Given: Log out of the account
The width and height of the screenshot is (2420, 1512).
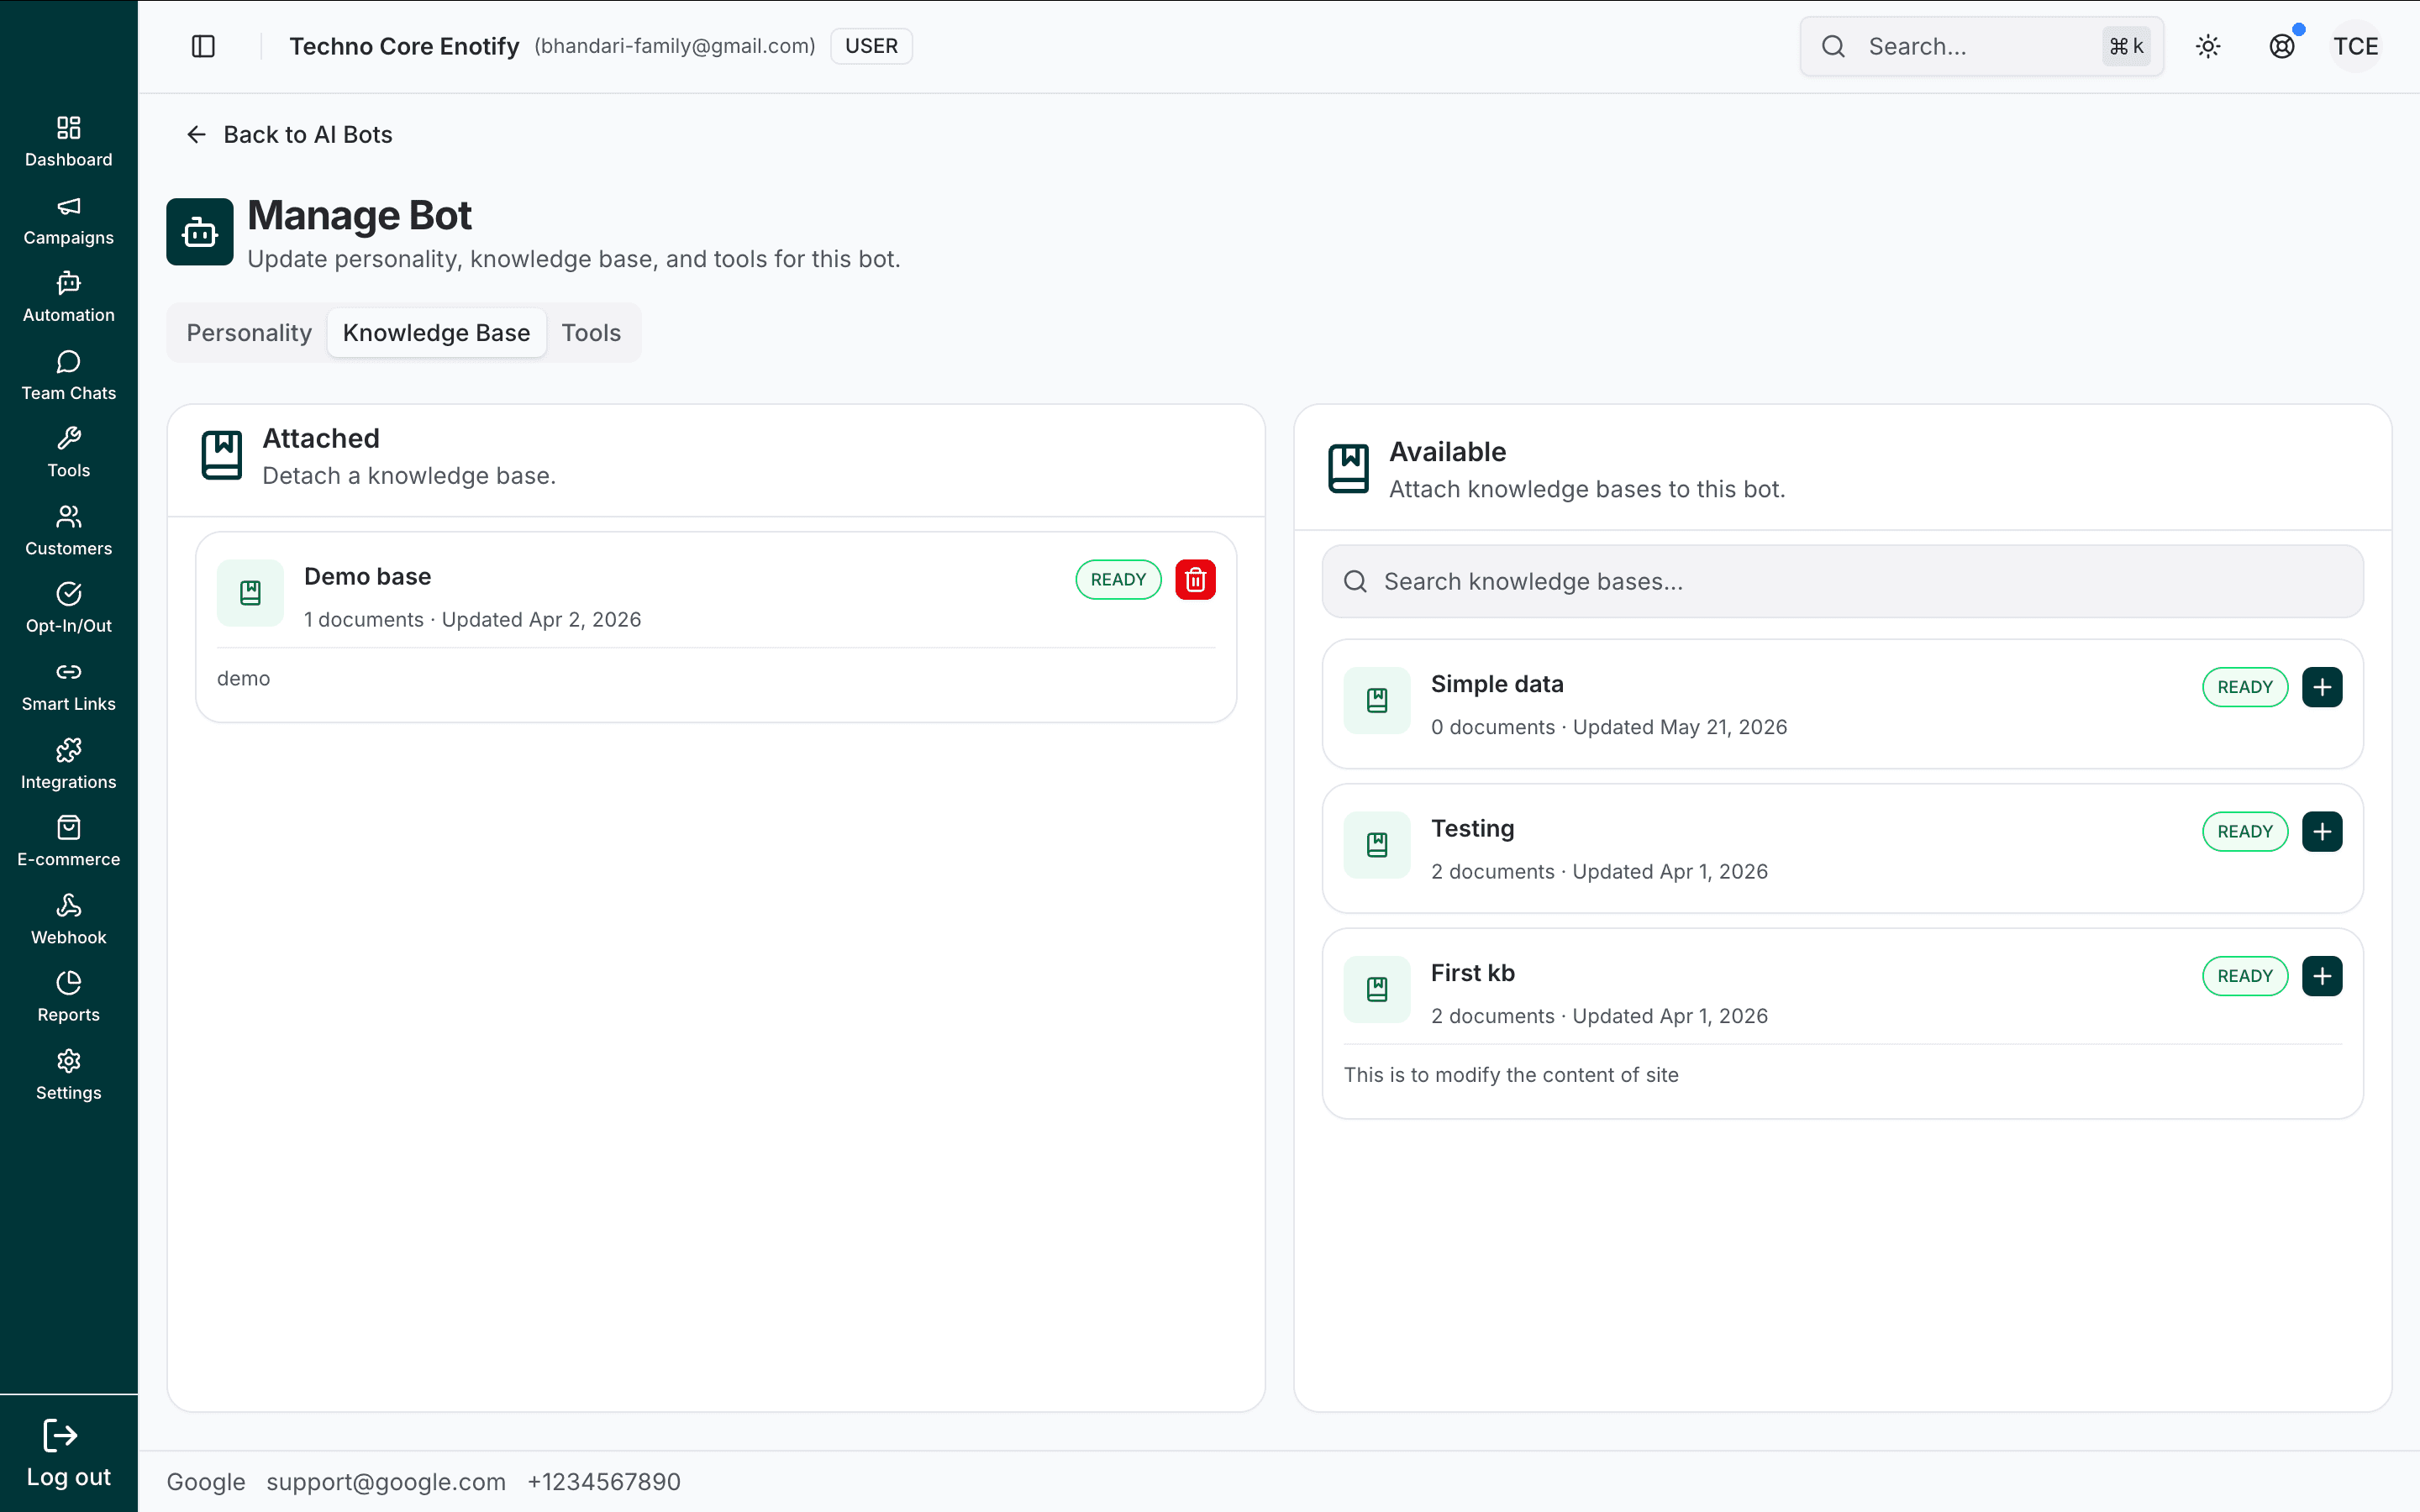Looking at the screenshot, I should click(x=68, y=1454).
